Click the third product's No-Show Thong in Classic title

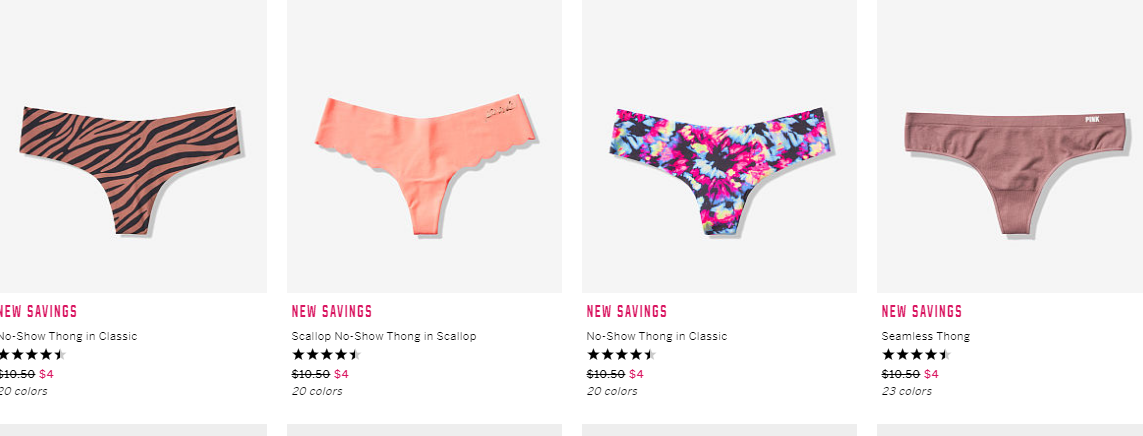click(657, 336)
